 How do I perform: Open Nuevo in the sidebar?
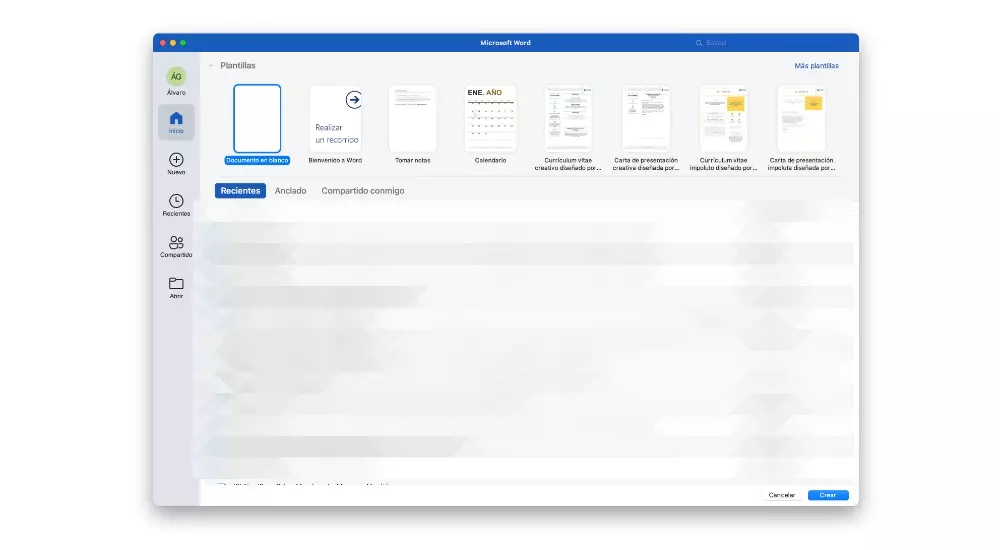[176, 163]
